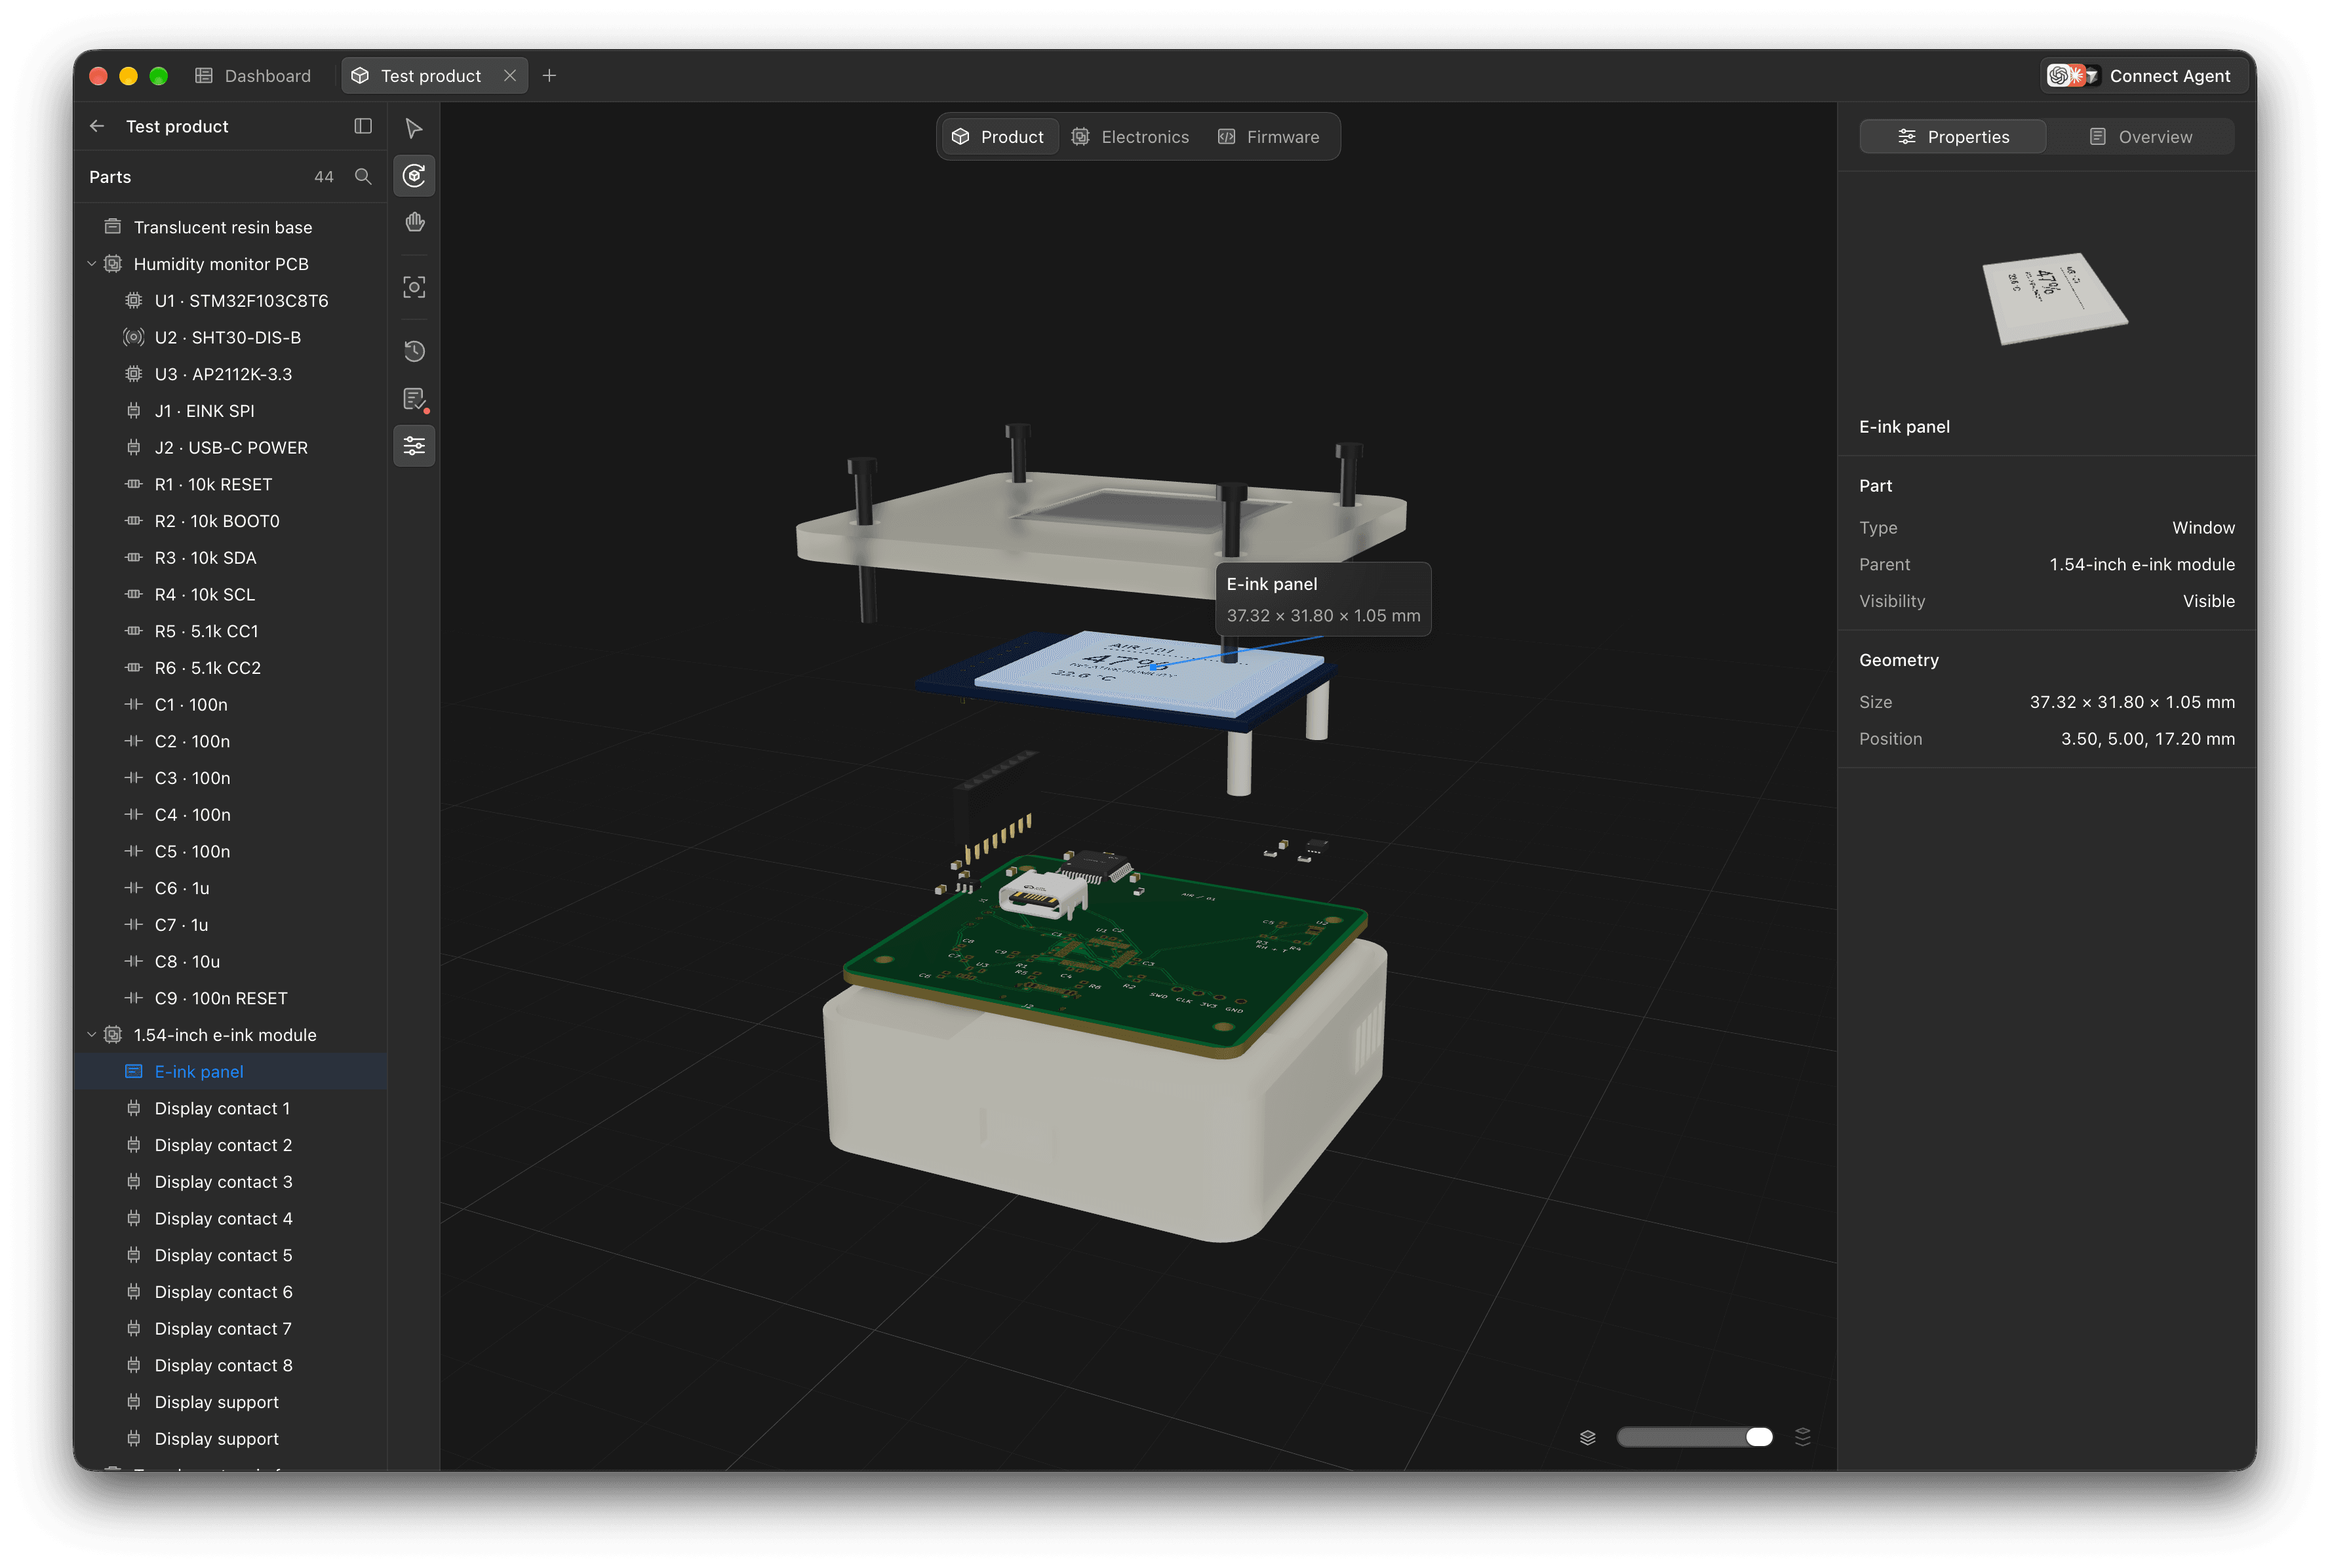2330x1568 pixels.
Task: Toggle the left sidebar panel icon
Action: tap(363, 126)
